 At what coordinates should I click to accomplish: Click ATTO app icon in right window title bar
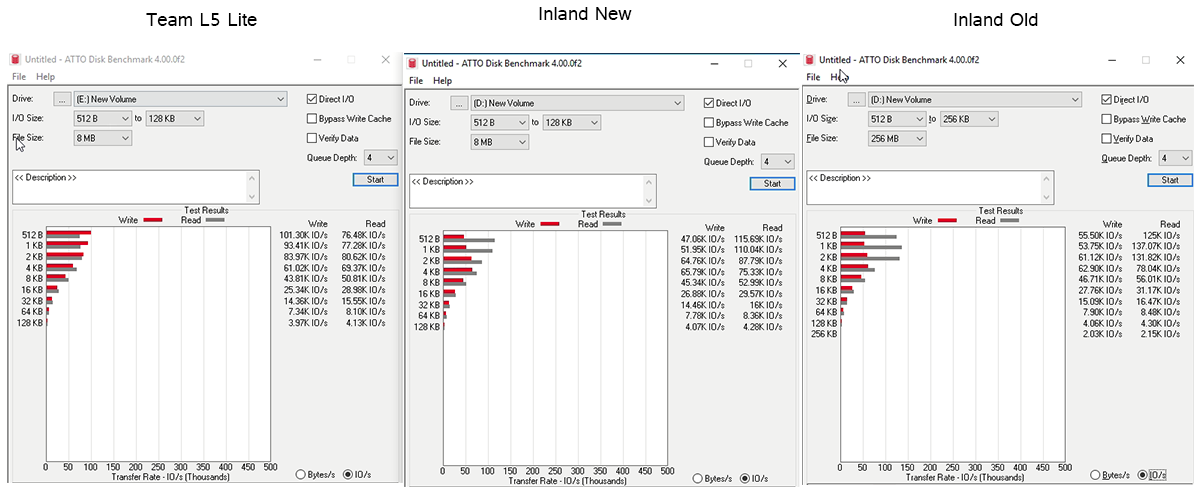[x=813, y=60]
